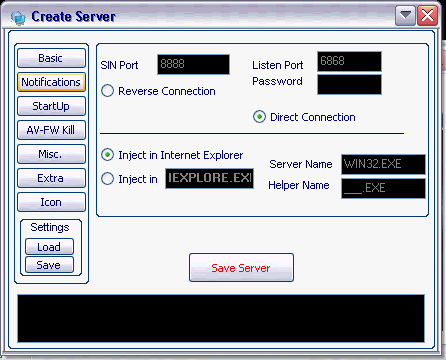This screenshot has width=446, height=360.
Task: Click the Save settings button
Action: [49, 265]
